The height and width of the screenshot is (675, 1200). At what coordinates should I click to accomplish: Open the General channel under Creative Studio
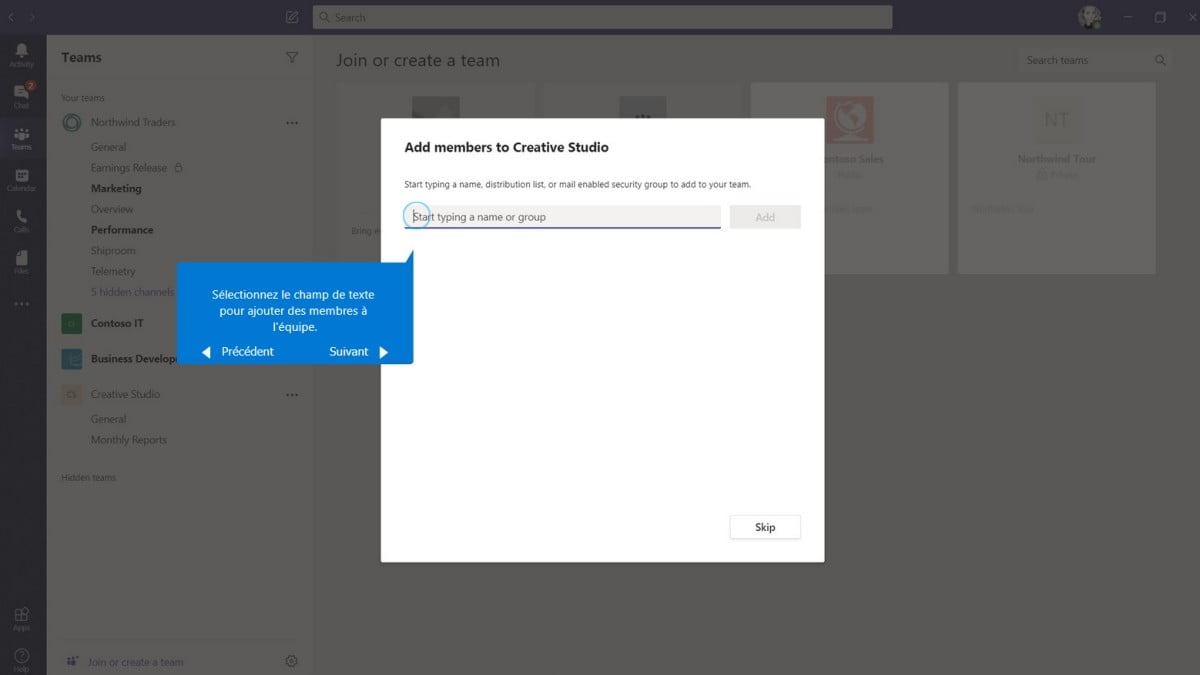tap(108, 419)
